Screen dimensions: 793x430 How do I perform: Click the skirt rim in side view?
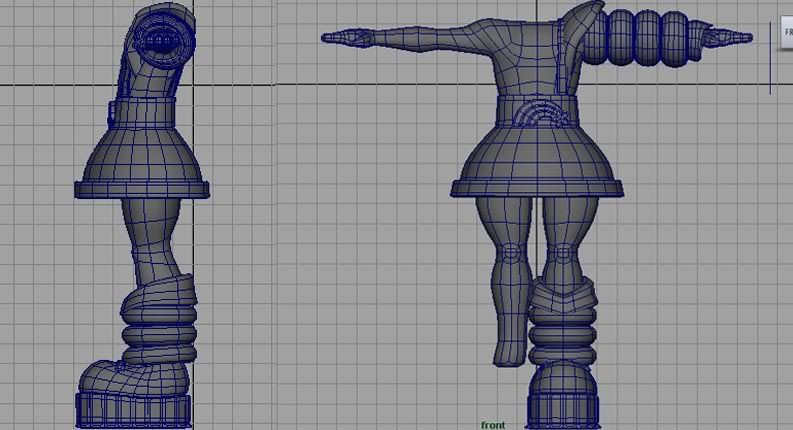pos(140,188)
